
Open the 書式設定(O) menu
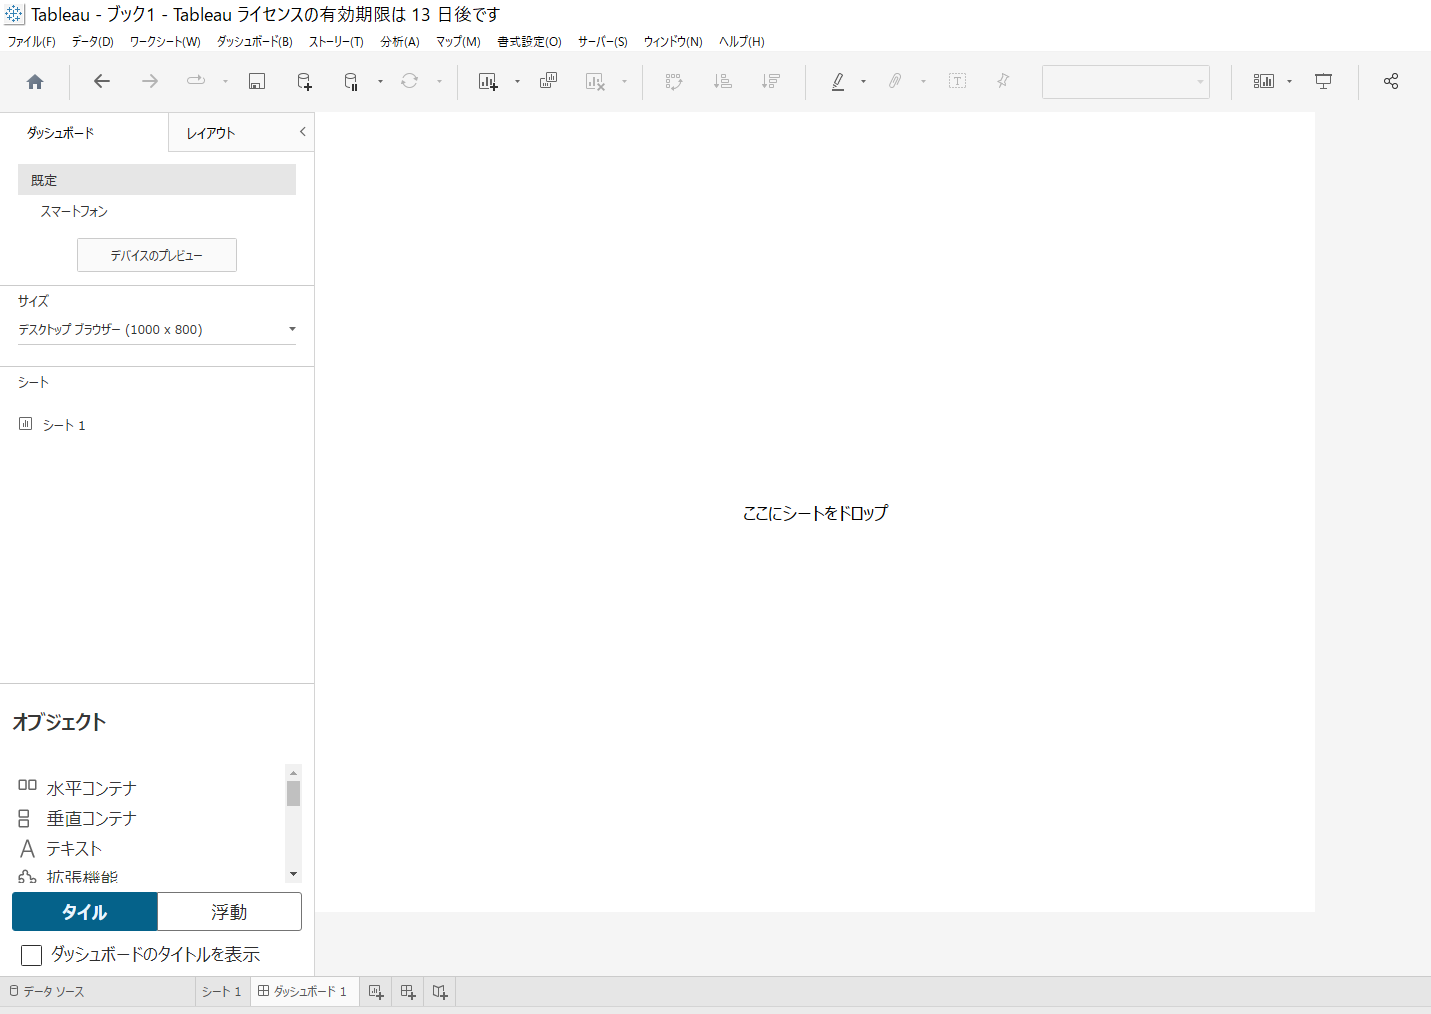tap(529, 42)
